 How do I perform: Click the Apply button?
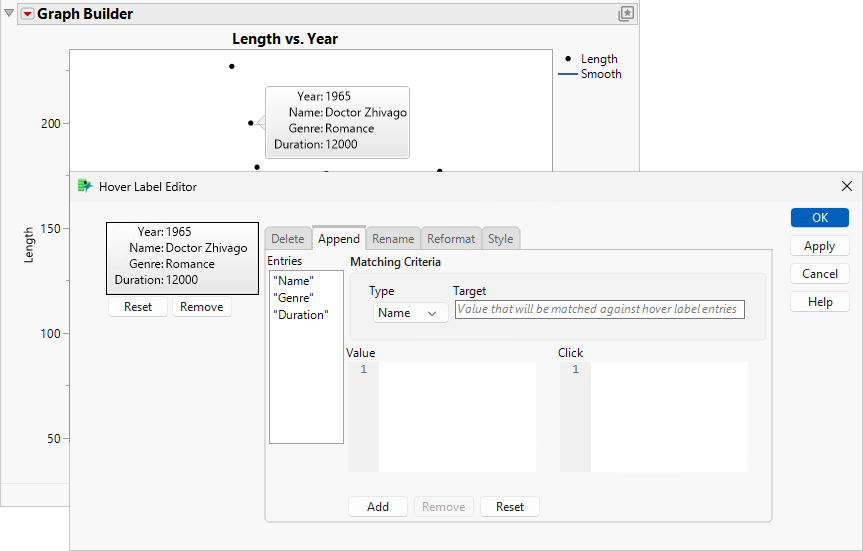819,246
